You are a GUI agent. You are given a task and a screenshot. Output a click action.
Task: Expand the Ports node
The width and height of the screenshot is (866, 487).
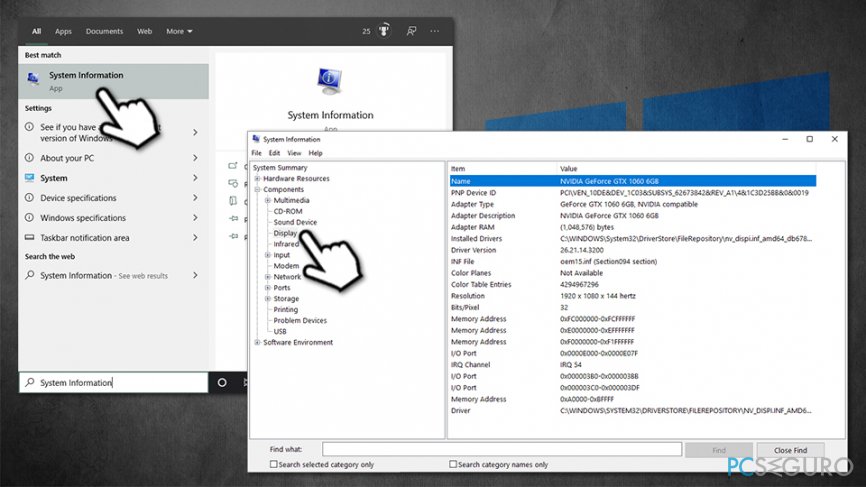coord(268,288)
